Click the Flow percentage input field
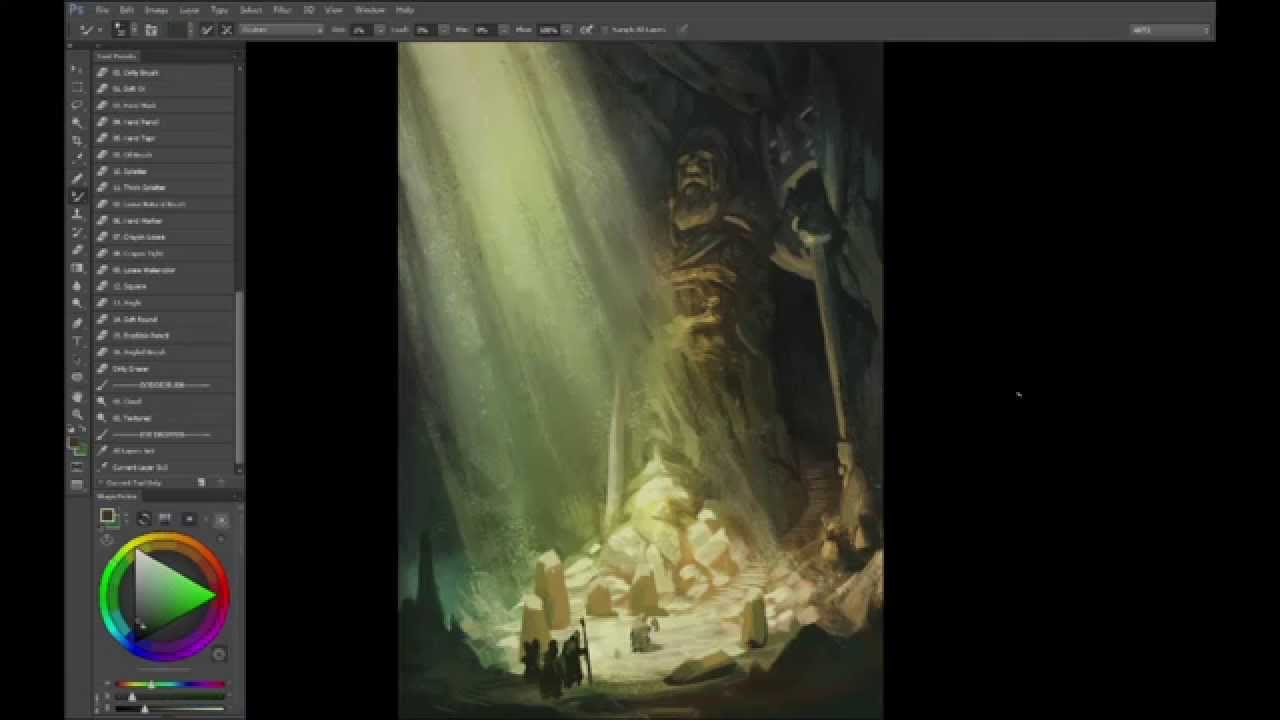This screenshot has height=720, width=1280. 548,30
